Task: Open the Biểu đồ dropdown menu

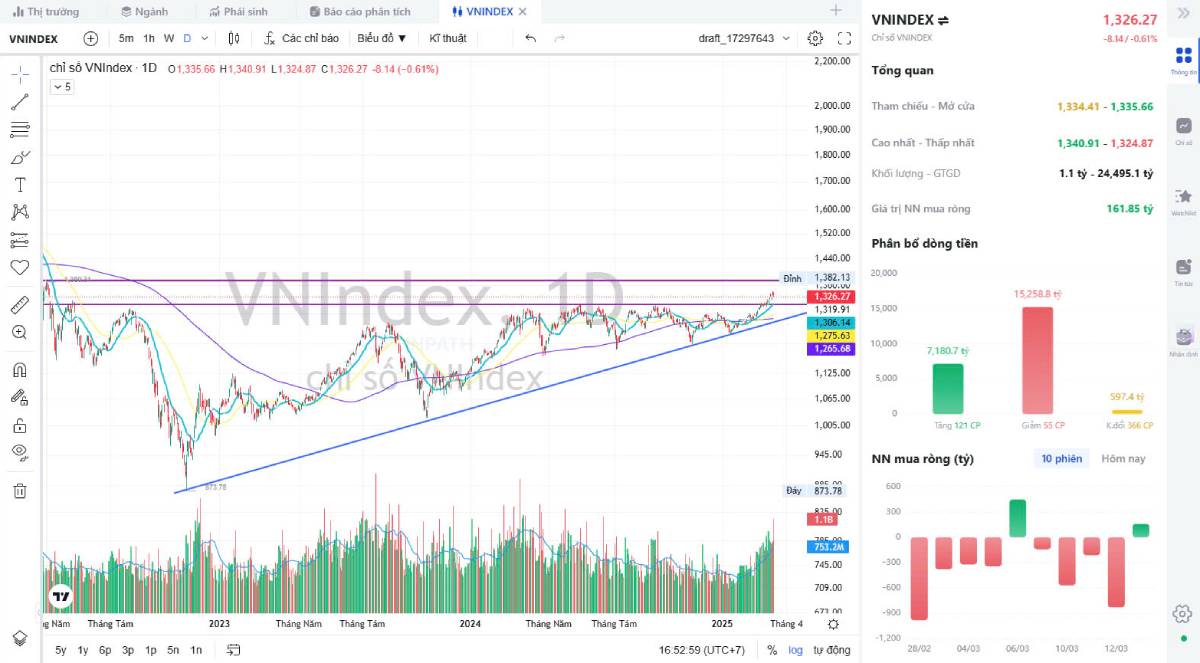Action: click(382, 38)
